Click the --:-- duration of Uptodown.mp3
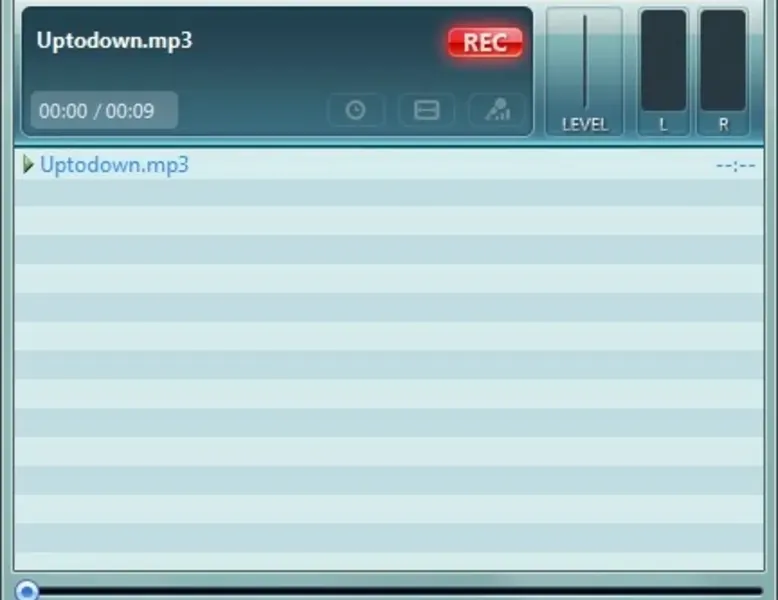778x600 pixels. pos(735,166)
